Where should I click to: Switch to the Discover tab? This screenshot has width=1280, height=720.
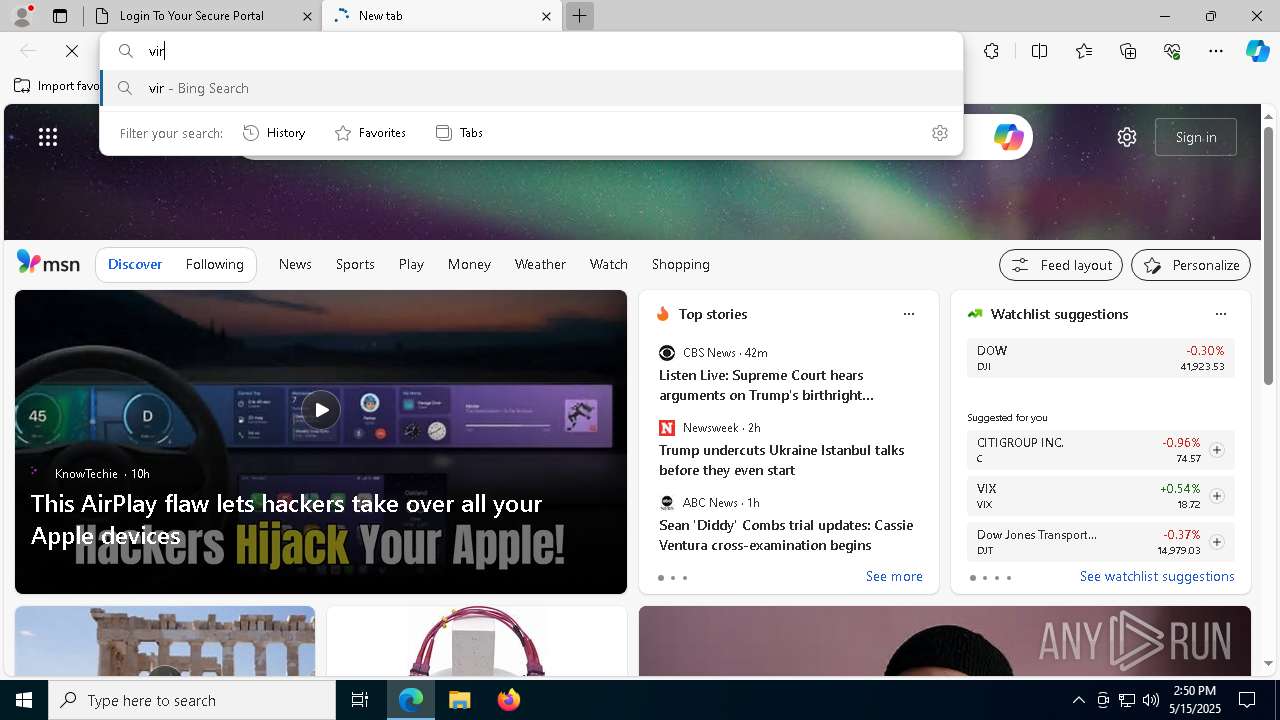tap(135, 264)
